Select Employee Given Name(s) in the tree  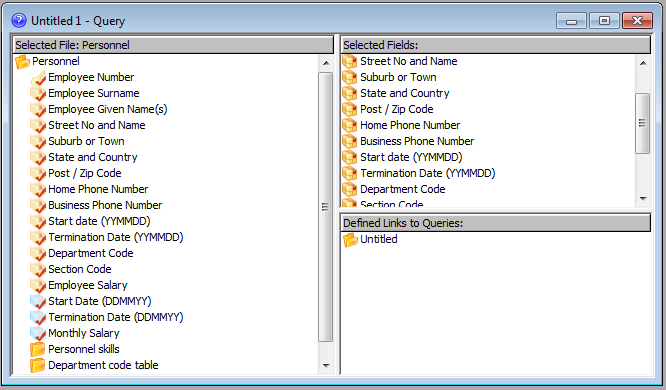click(107, 110)
